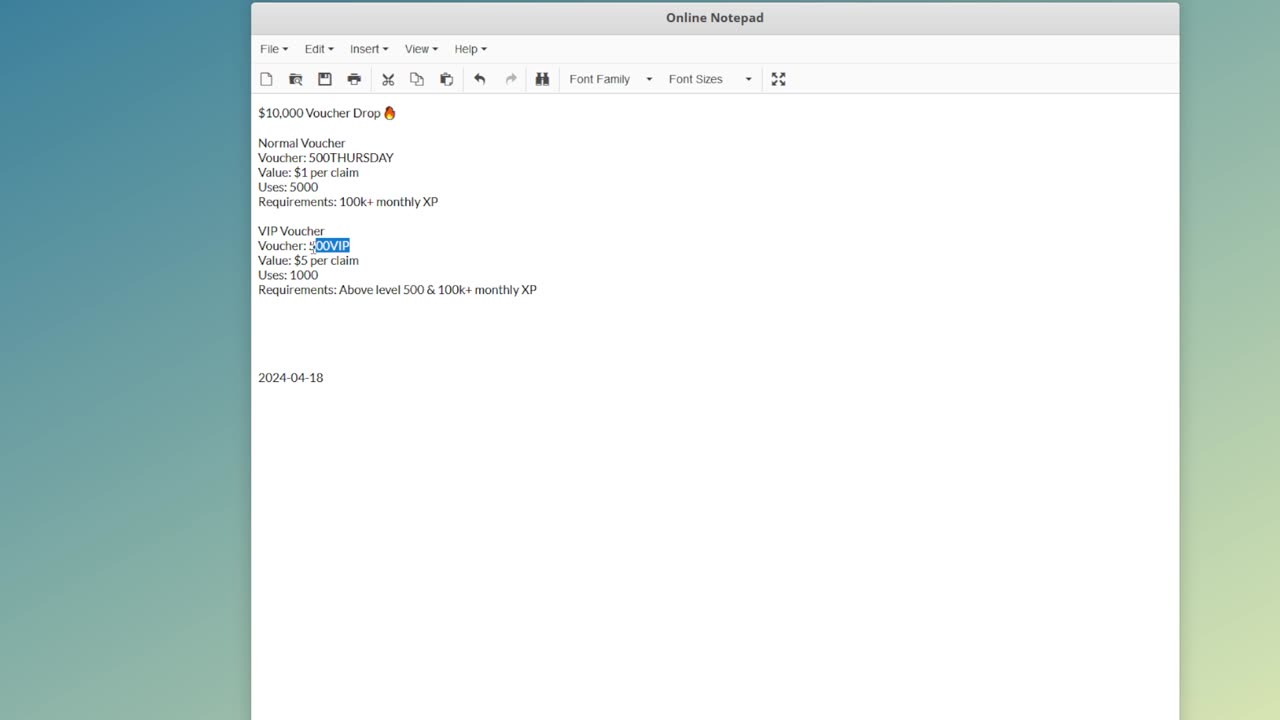The height and width of the screenshot is (720, 1280).
Task: Click the 'Uses: 1000' line
Action: (288, 275)
